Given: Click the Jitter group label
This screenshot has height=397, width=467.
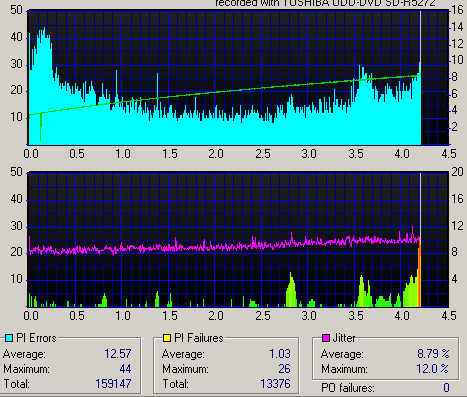Looking at the screenshot, I should [x=344, y=338].
